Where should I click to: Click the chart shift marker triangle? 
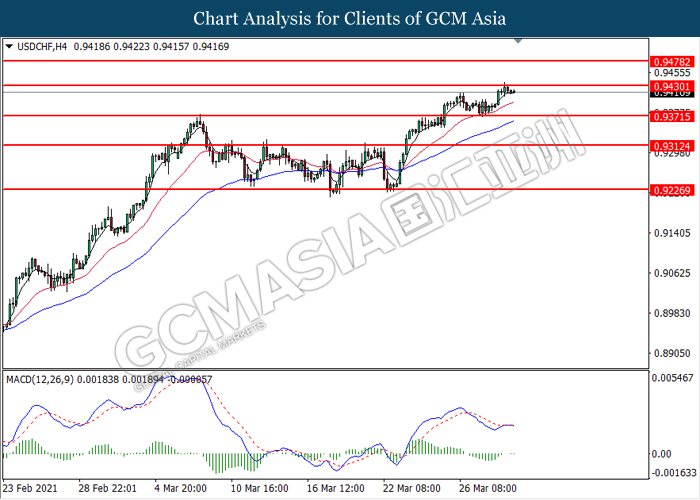click(x=518, y=41)
